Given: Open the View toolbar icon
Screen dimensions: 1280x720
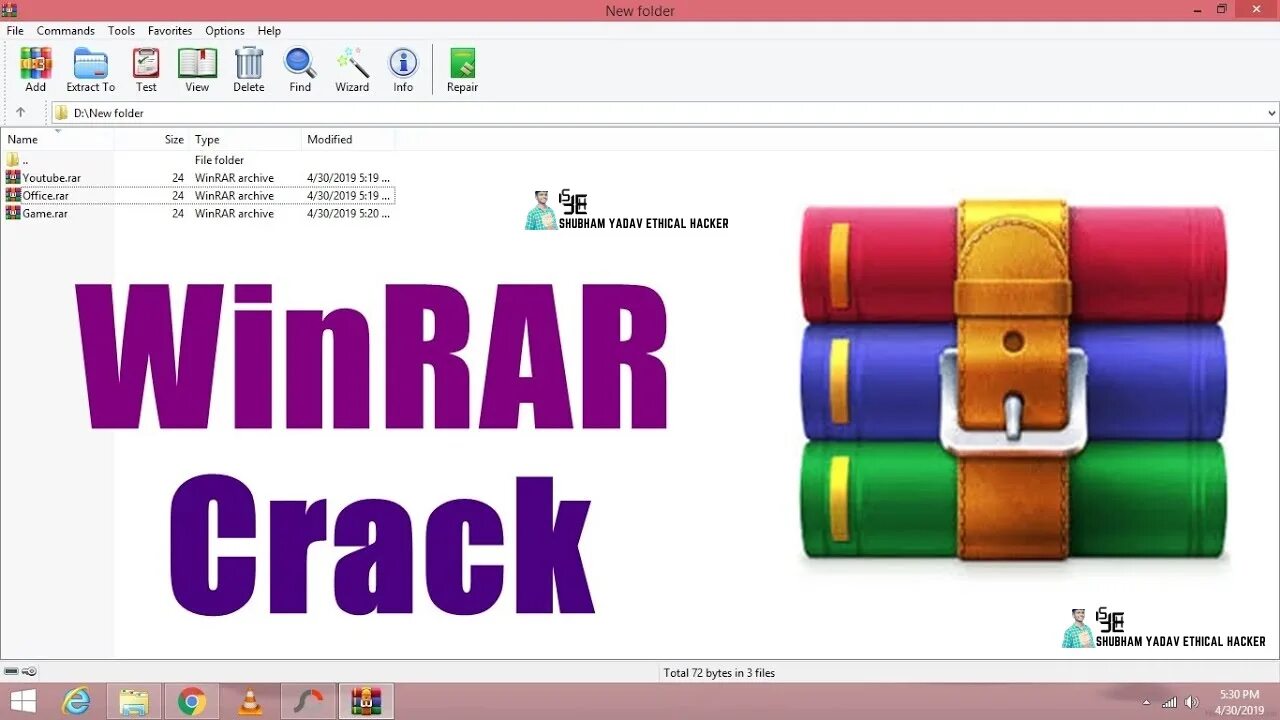Looking at the screenshot, I should tap(197, 63).
